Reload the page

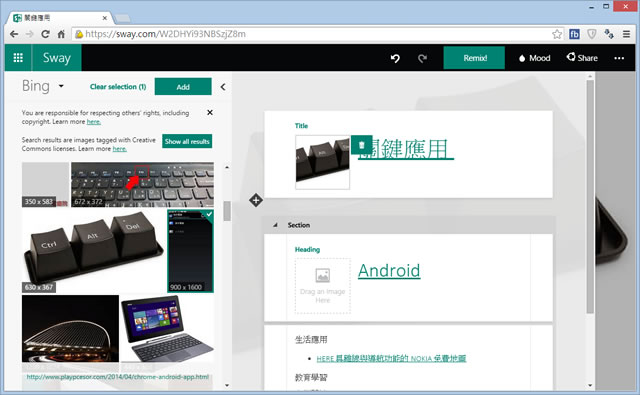point(45,34)
